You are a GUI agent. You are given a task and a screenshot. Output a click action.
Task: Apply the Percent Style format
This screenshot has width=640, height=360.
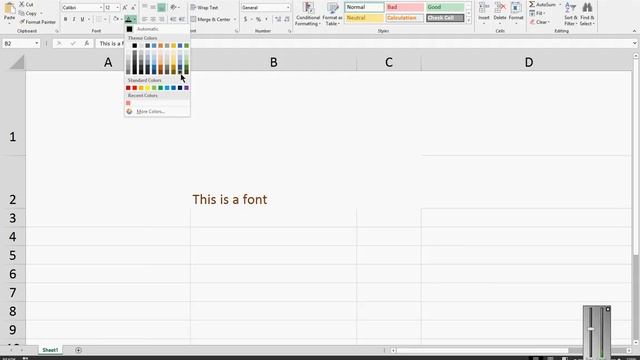pos(258,19)
